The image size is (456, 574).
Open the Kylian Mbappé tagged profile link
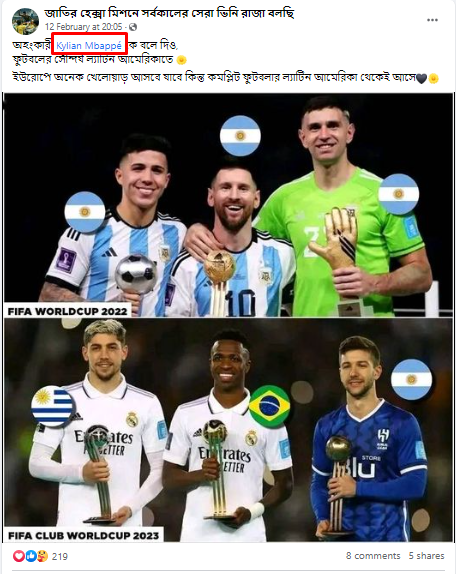[x=89, y=45]
